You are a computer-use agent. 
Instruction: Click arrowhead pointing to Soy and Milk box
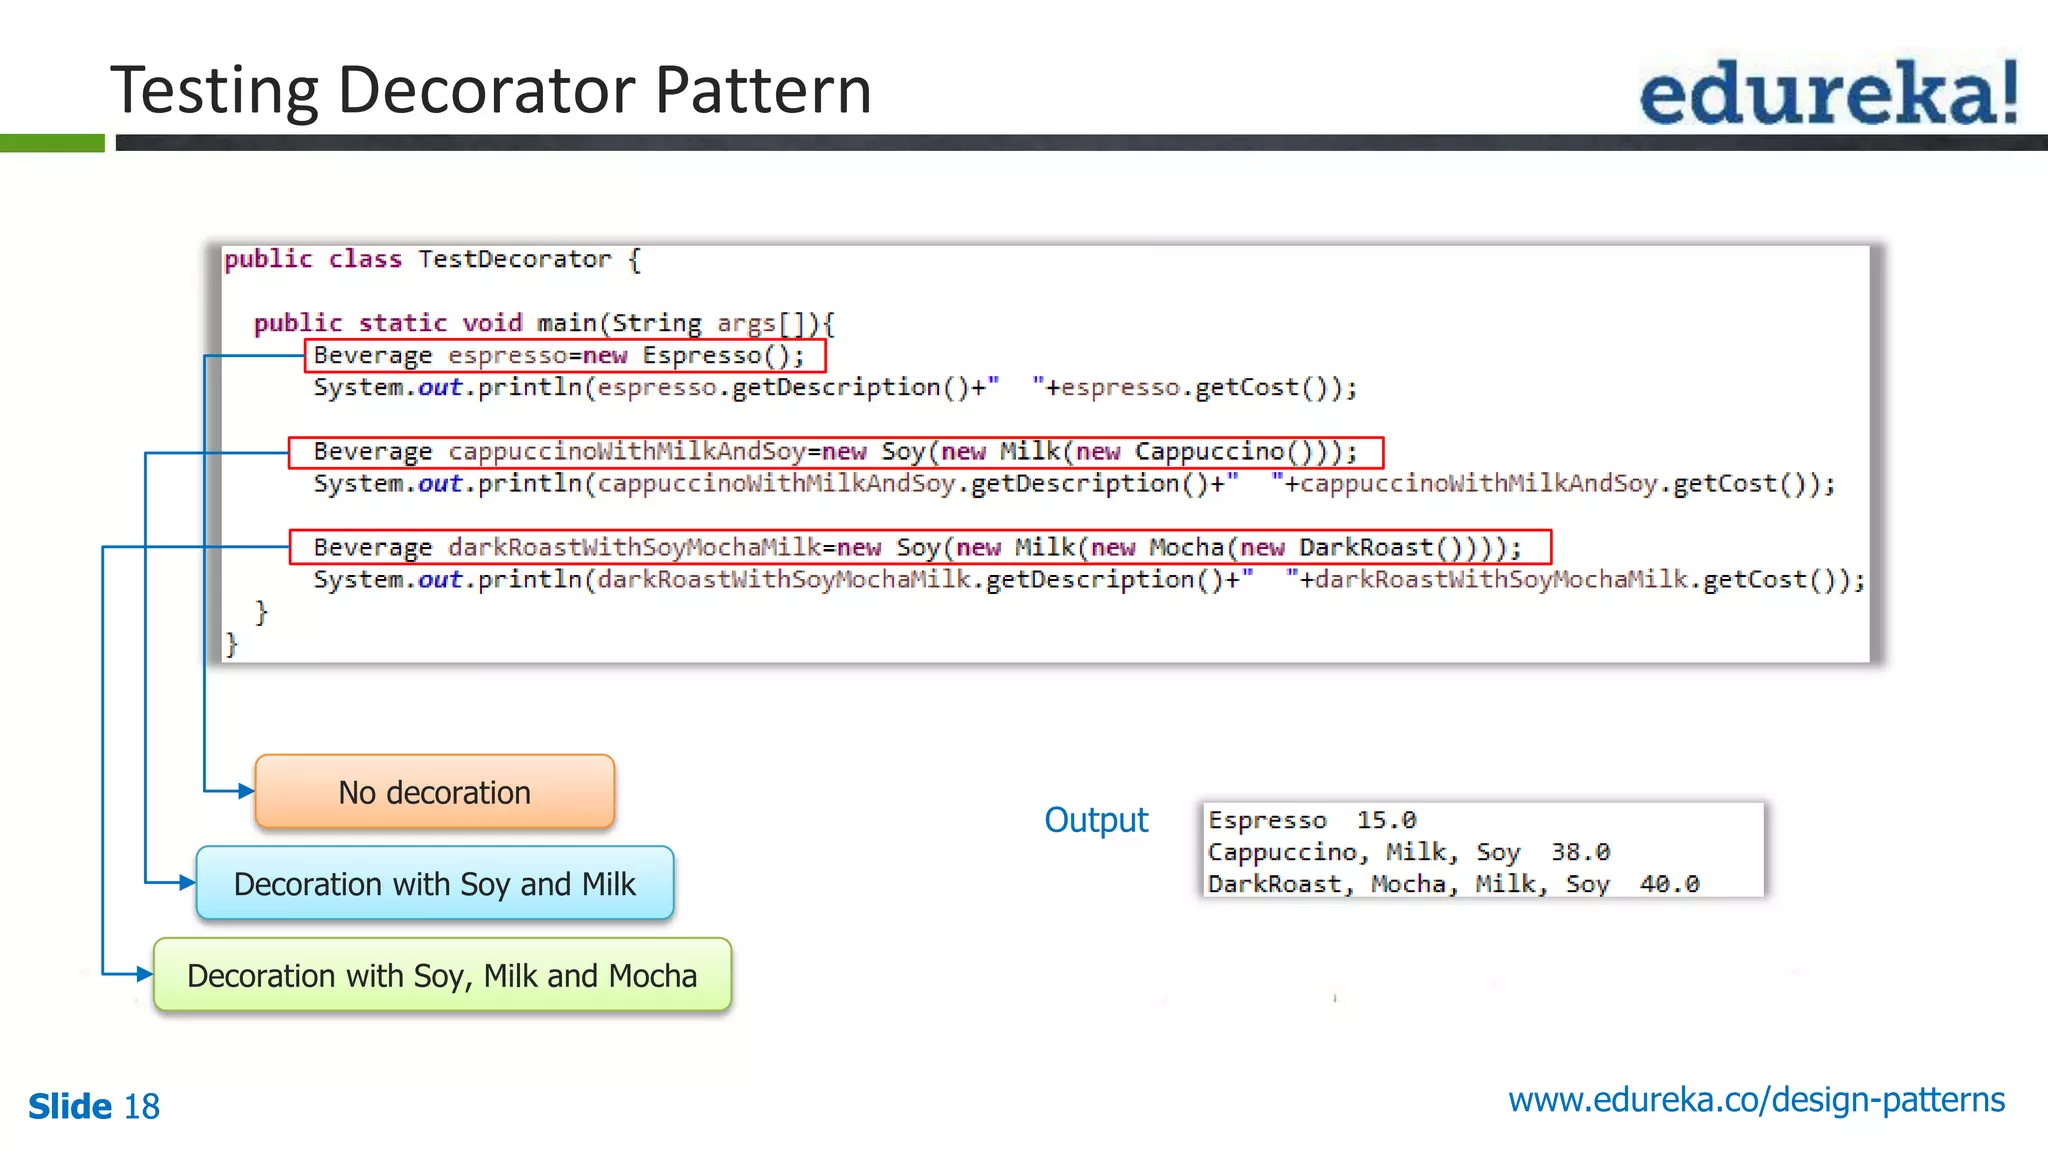[x=187, y=882]
